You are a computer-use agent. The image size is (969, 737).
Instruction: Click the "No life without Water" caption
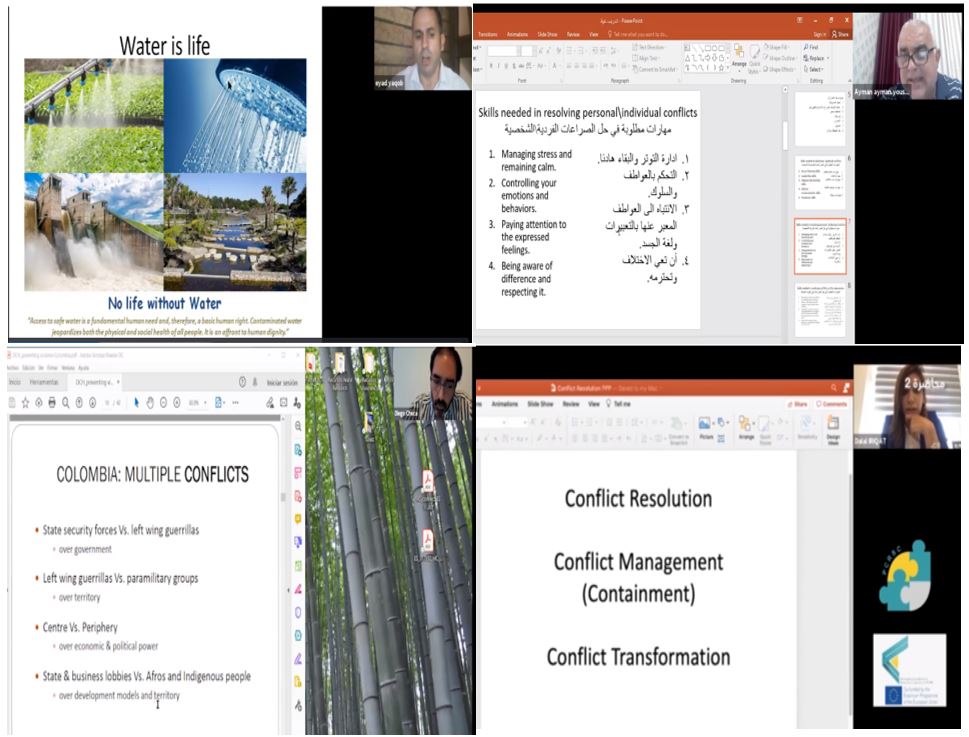164,303
